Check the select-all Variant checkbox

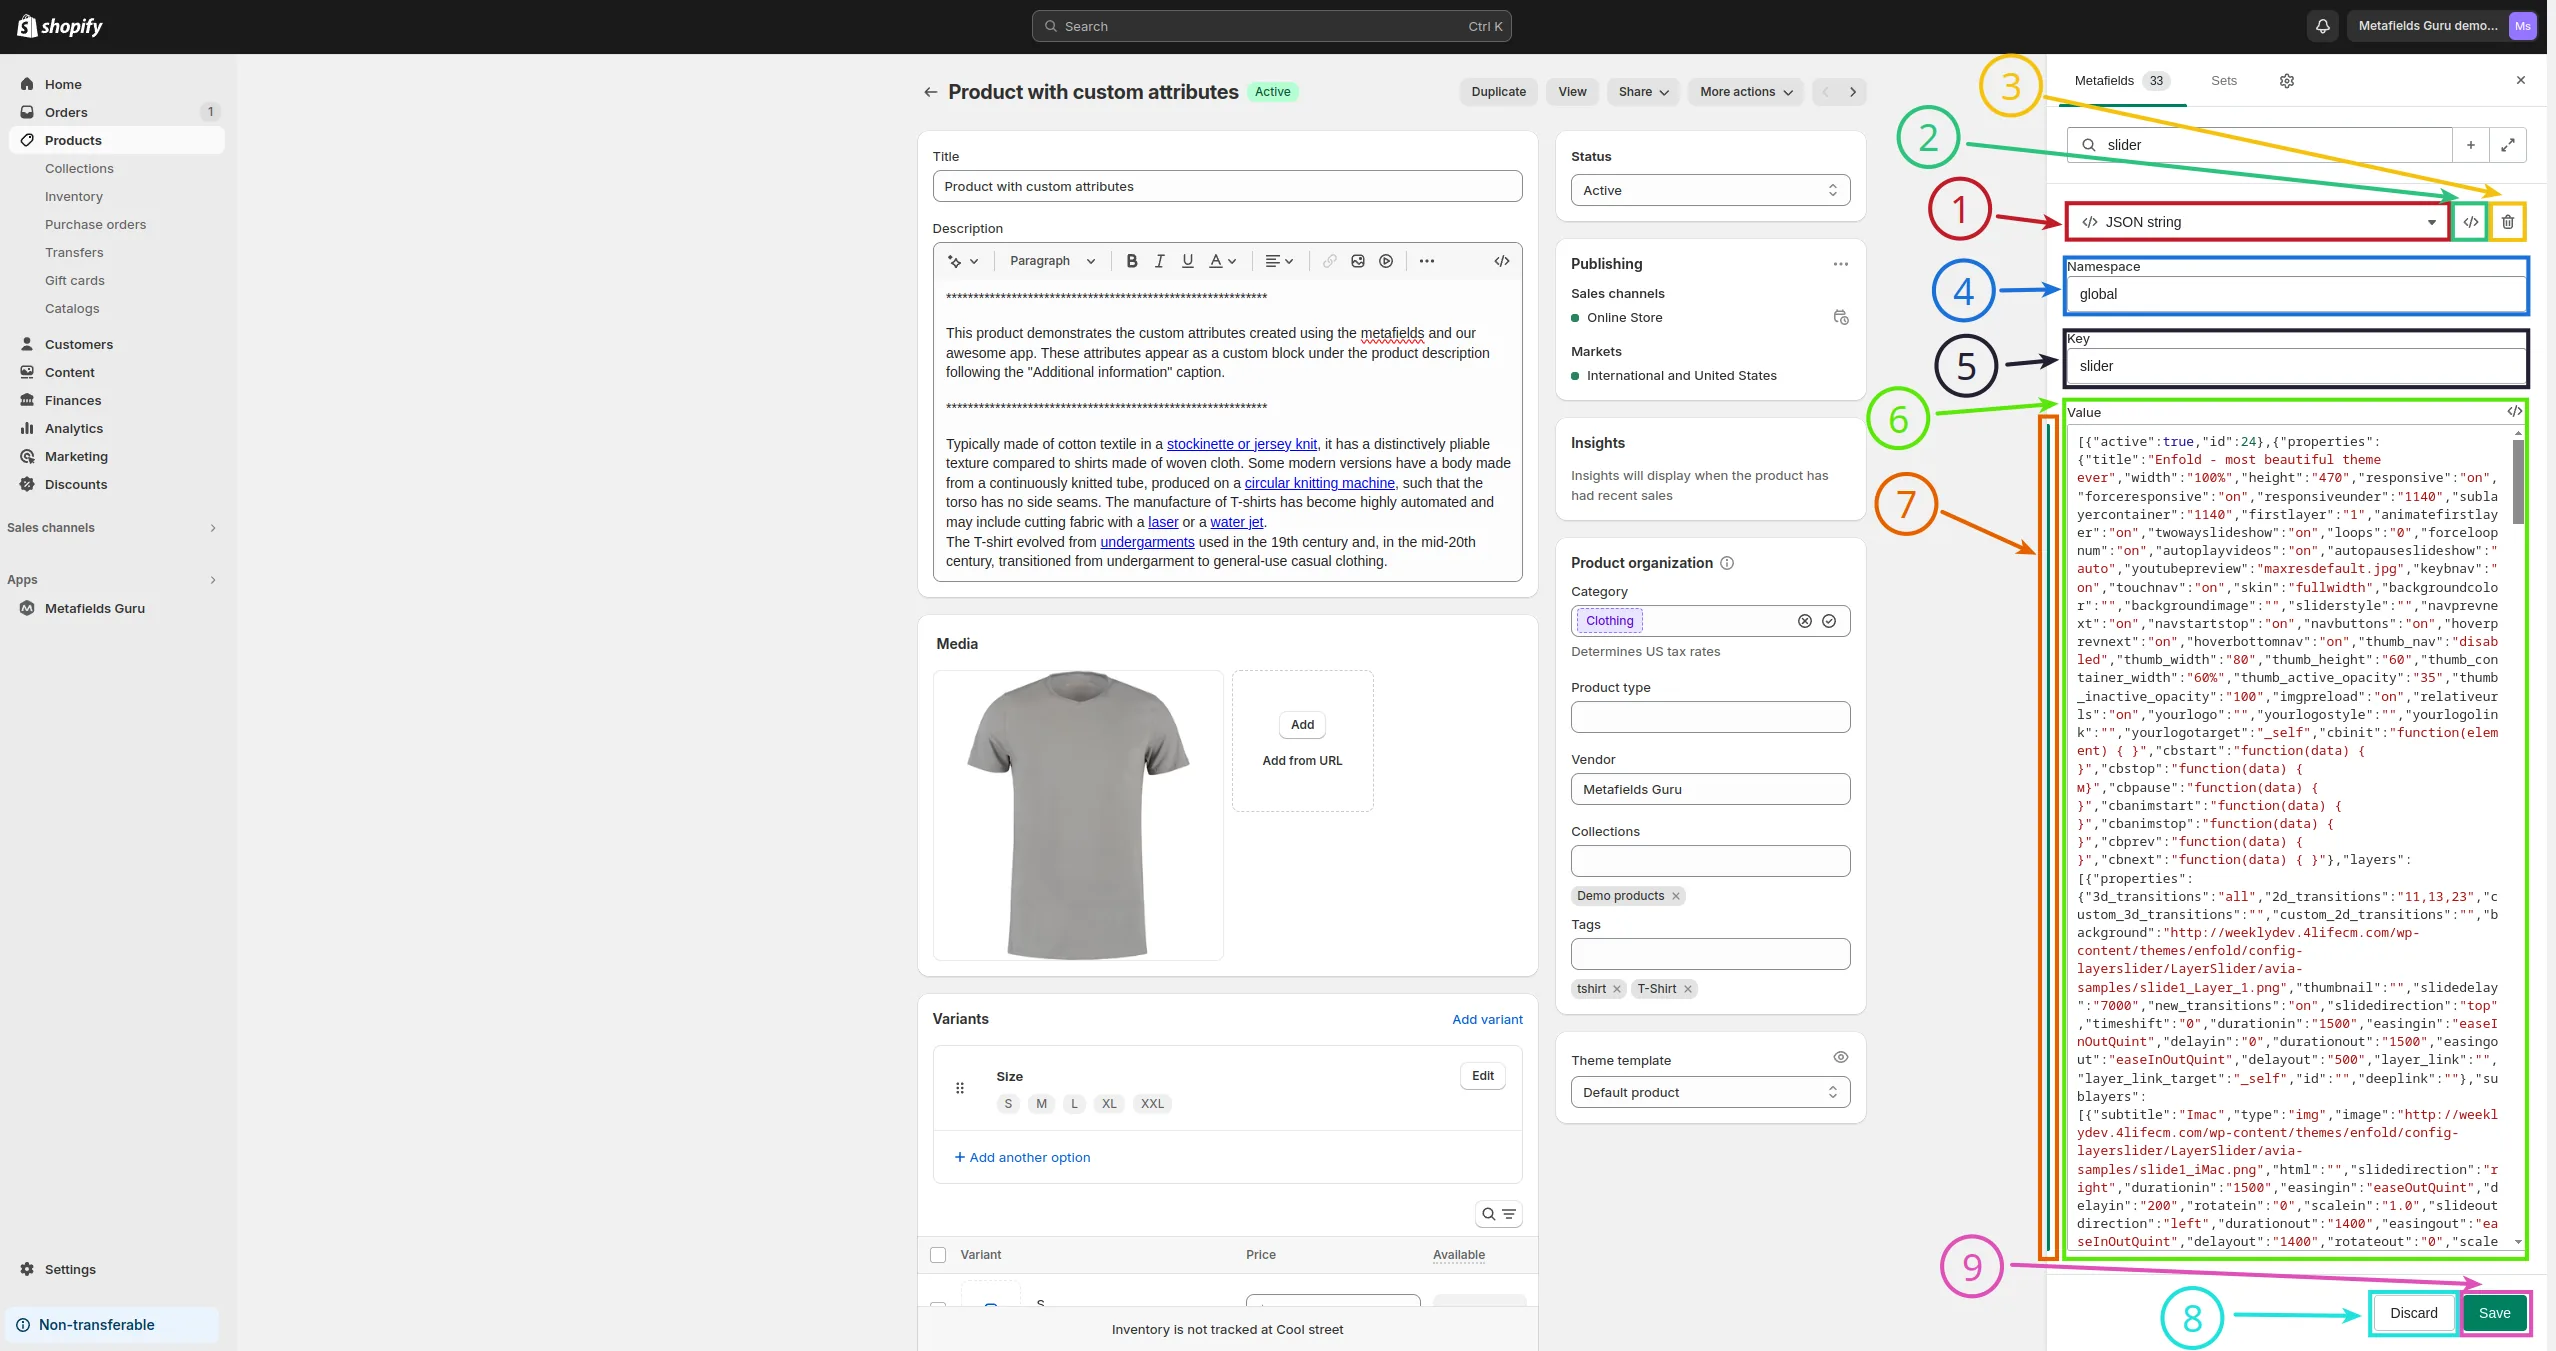938,1255
